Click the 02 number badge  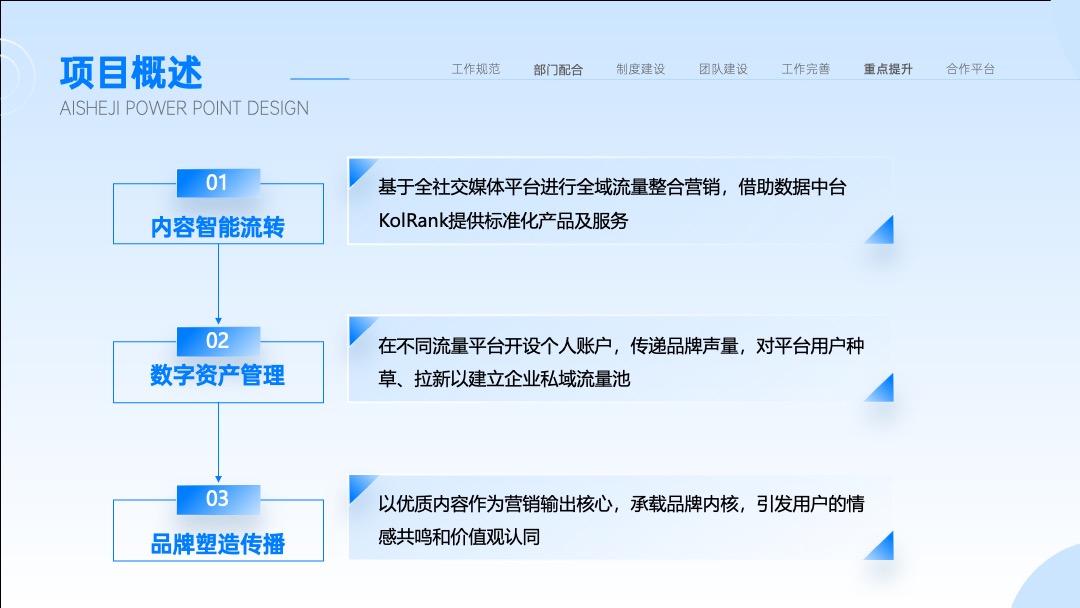click(x=218, y=341)
